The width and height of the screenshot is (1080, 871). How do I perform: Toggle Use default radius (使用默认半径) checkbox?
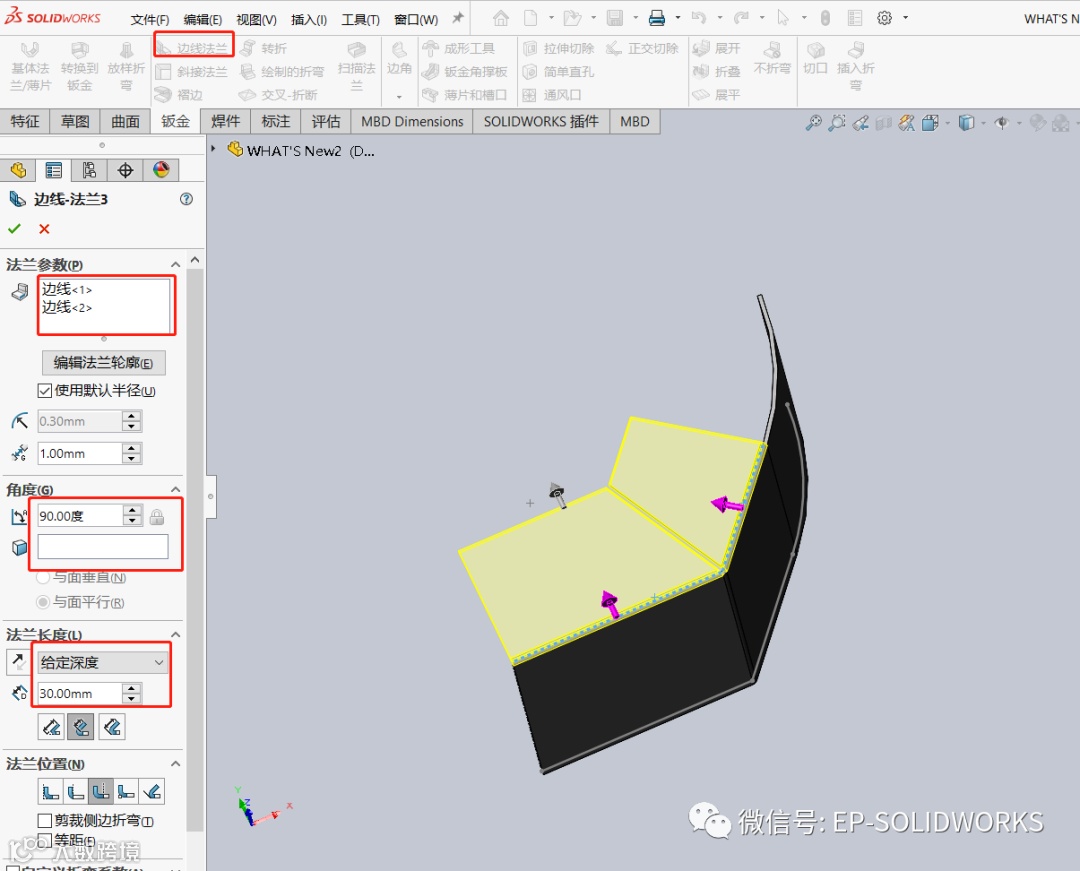pyautogui.click(x=45, y=391)
